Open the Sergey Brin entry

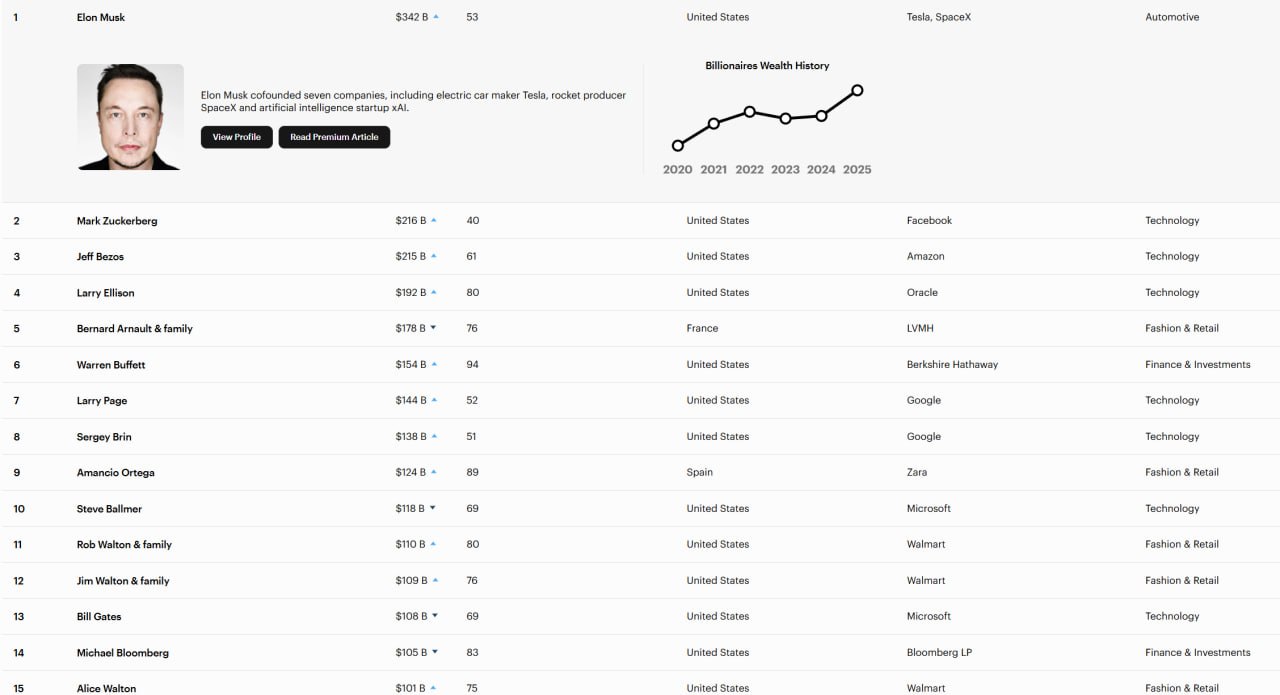(104, 437)
